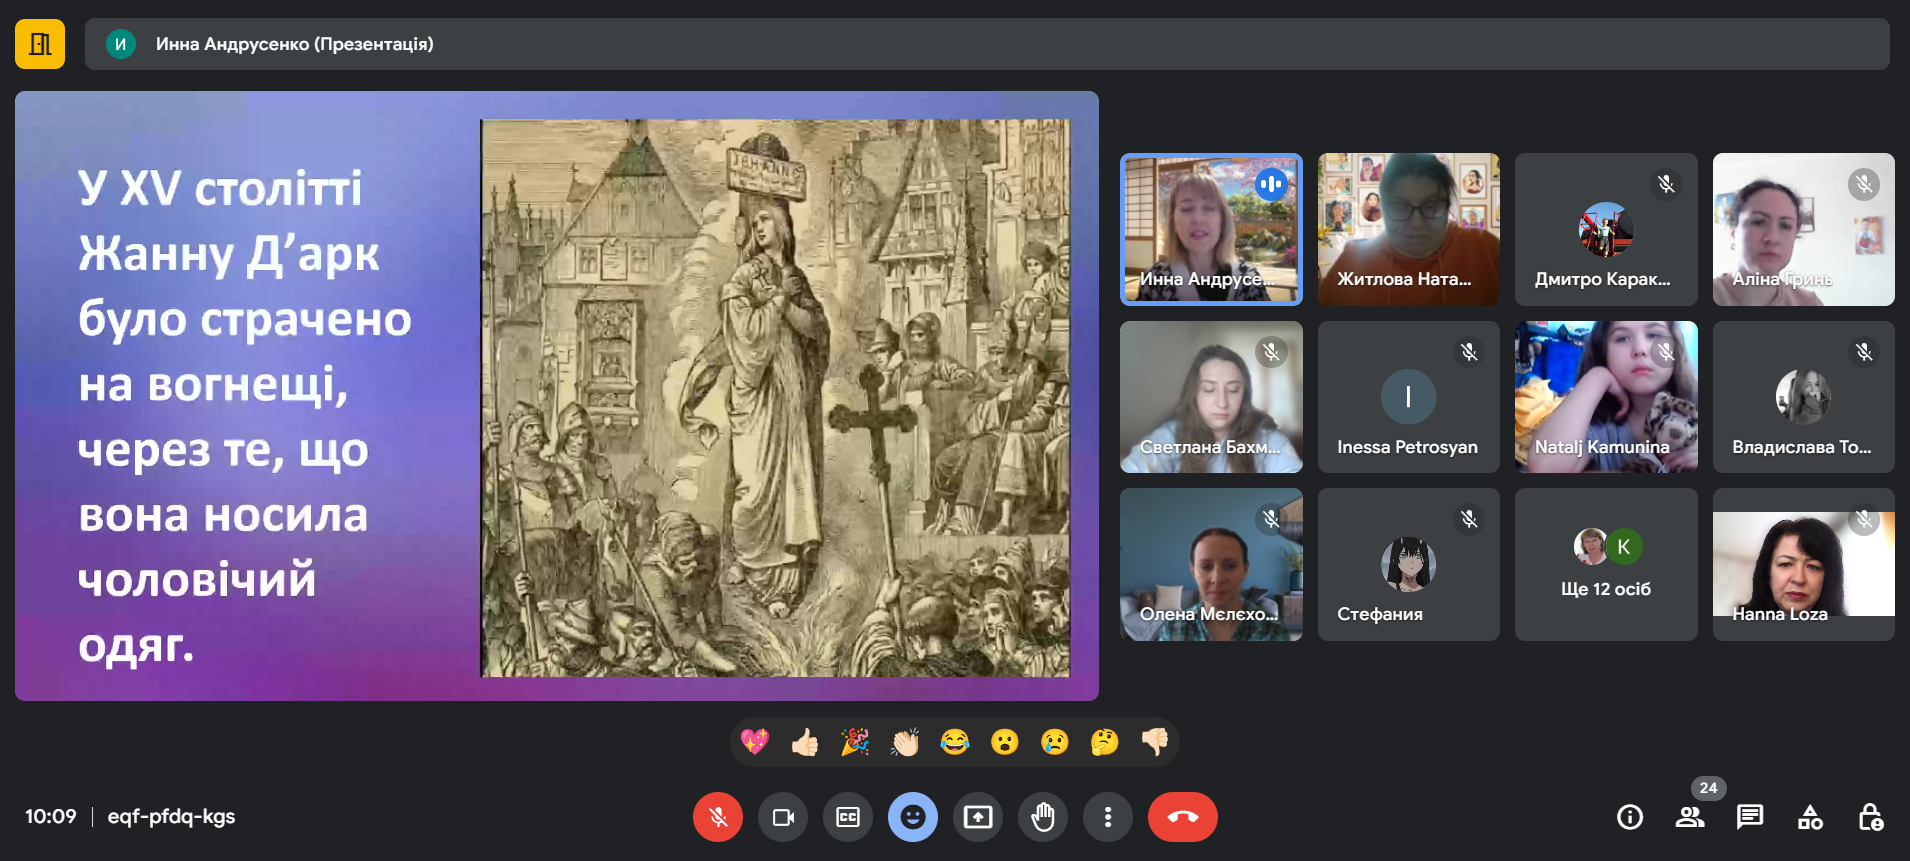Open the activities panel
The height and width of the screenshot is (861, 1910).
(x=1810, y=817)
